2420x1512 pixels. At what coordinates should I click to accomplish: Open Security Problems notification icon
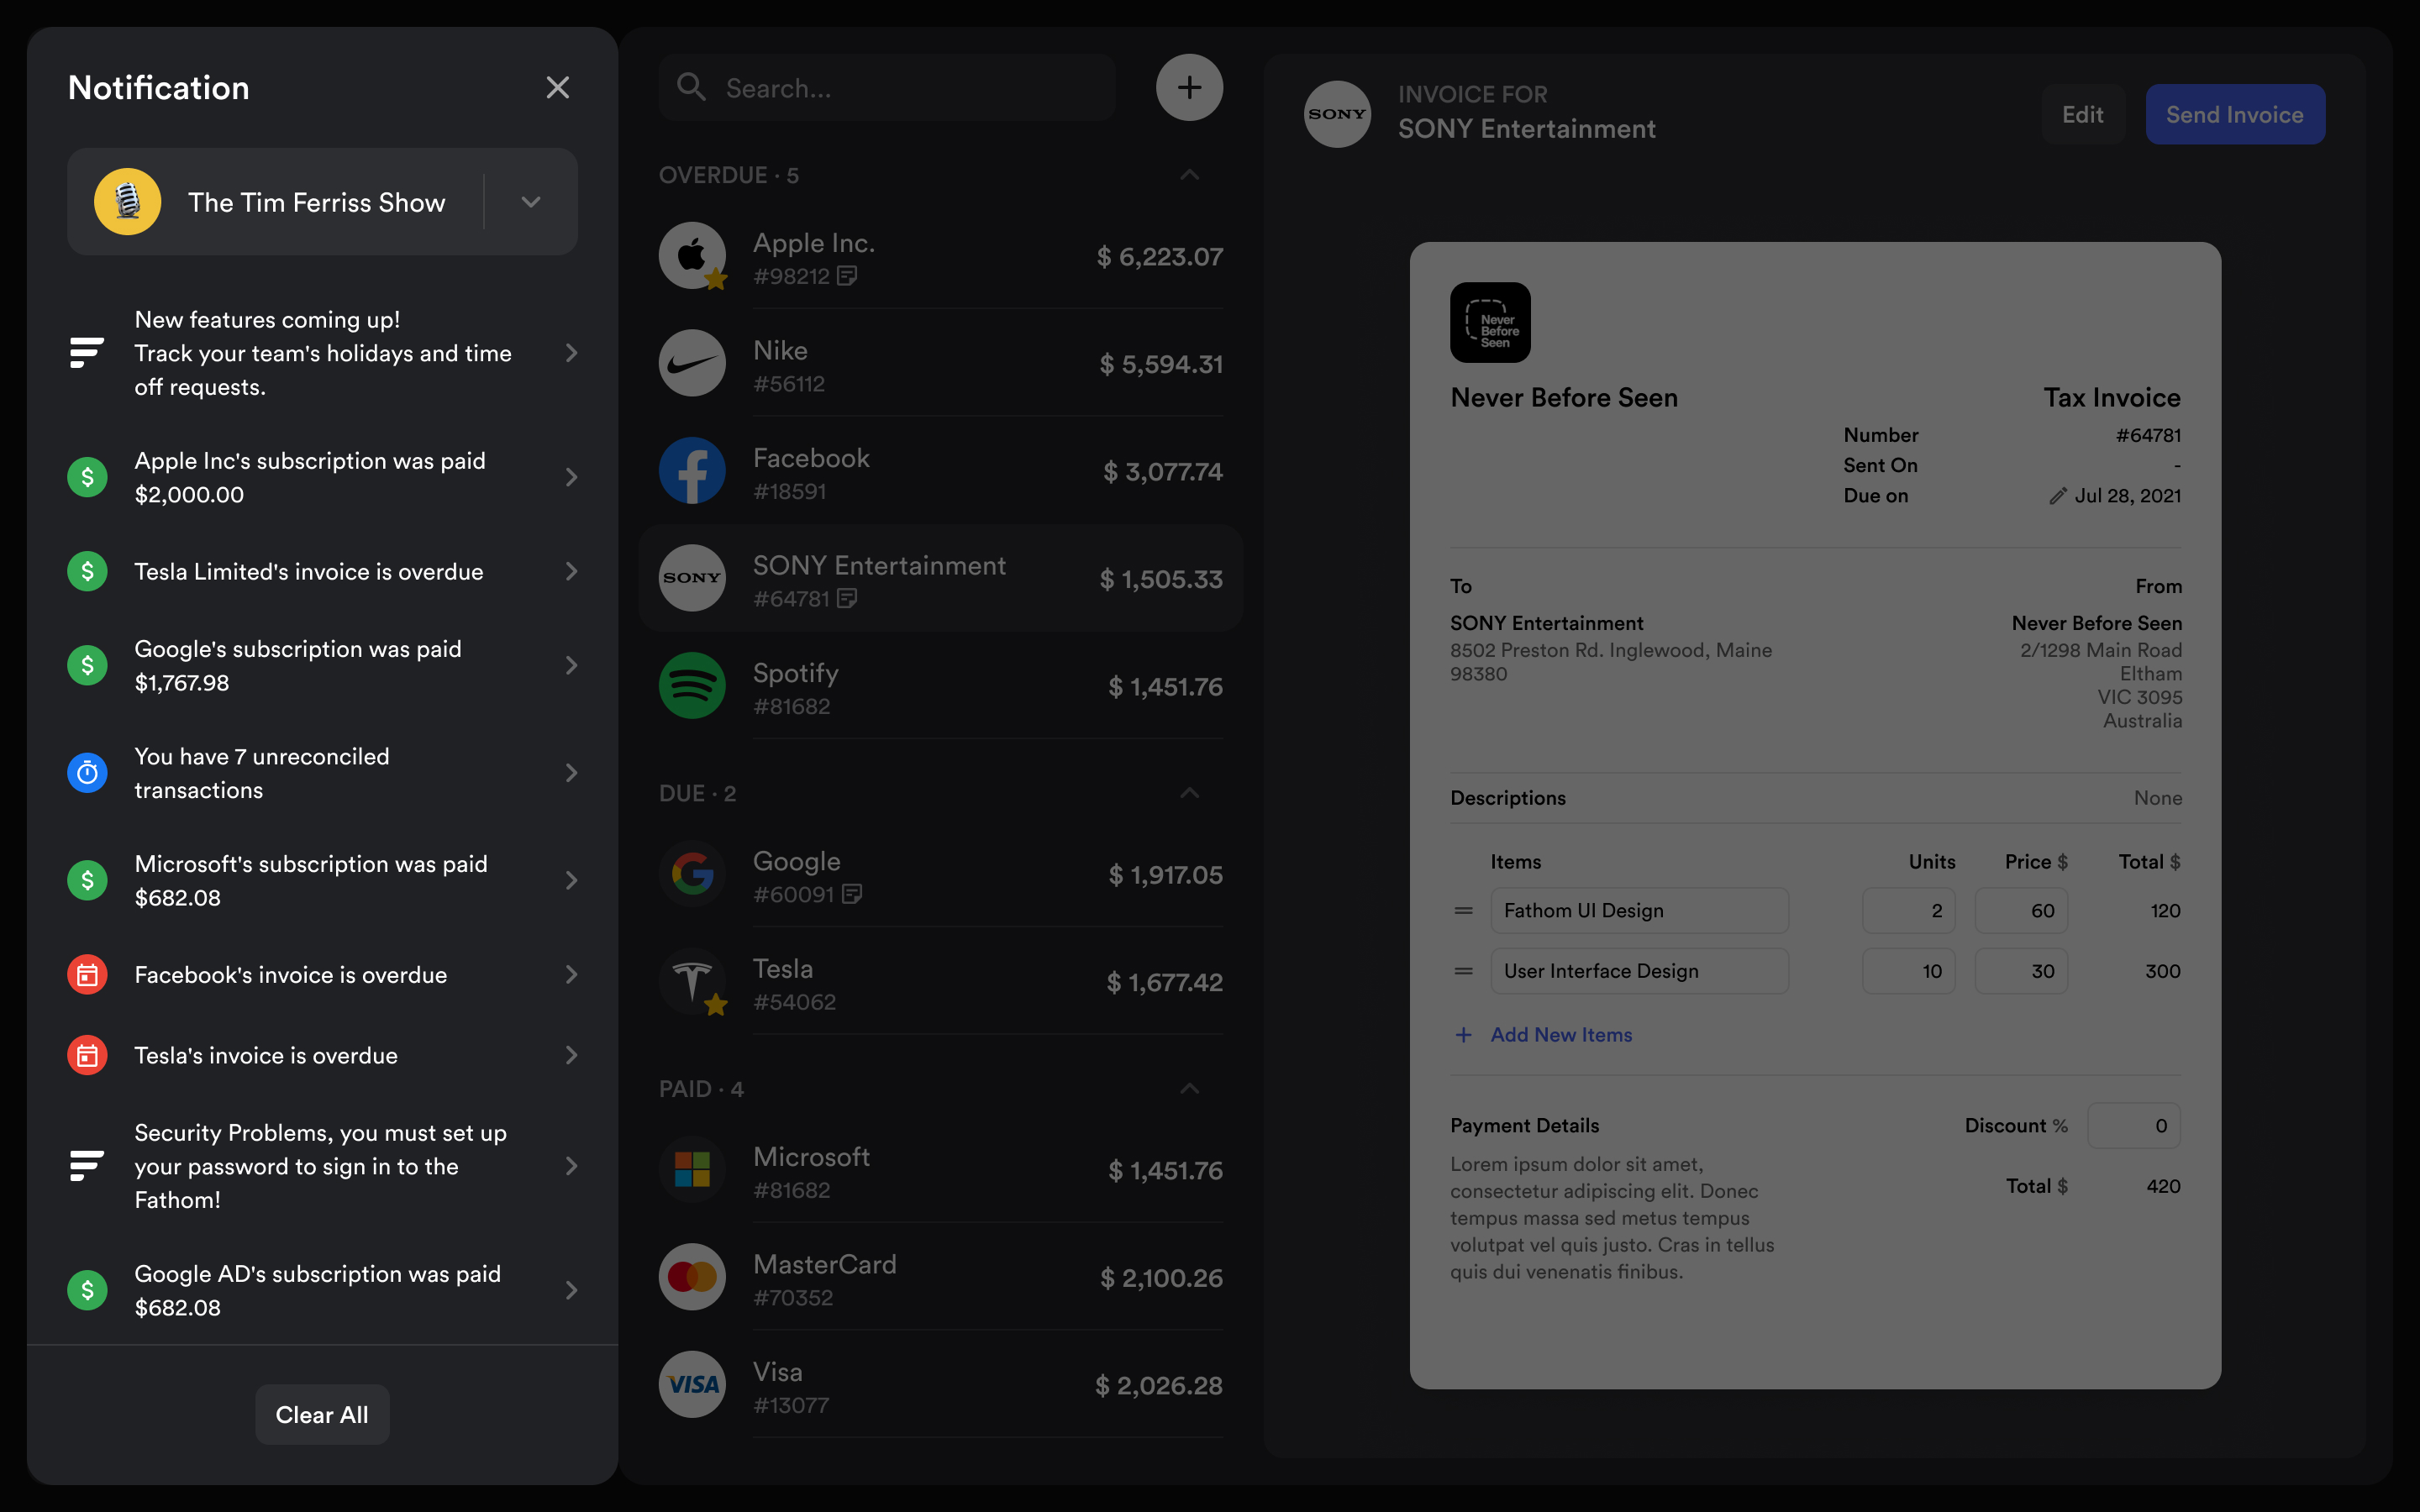click(x=87, y=1166)
